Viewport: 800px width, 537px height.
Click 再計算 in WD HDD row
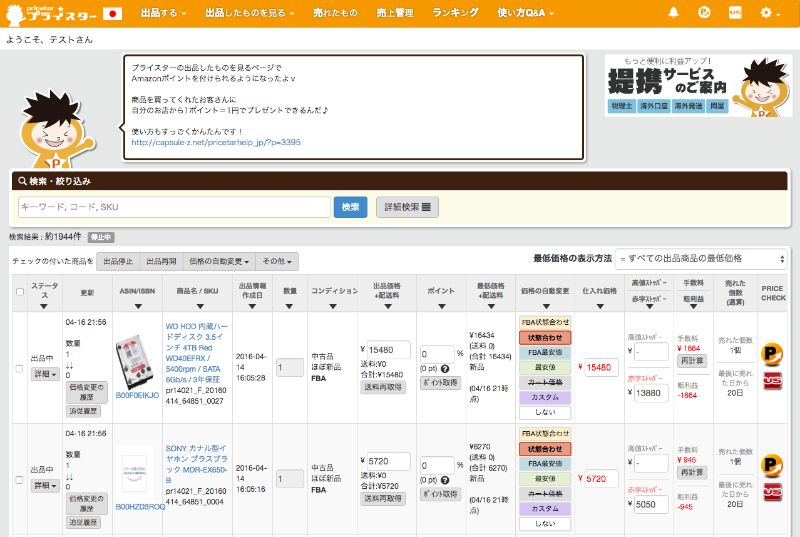coord(692,361)
